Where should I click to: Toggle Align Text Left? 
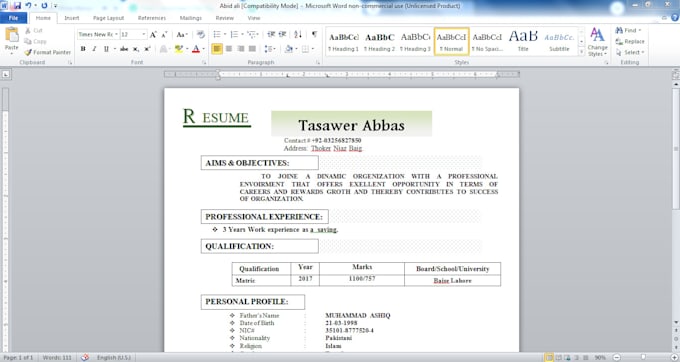click(217, 49)
